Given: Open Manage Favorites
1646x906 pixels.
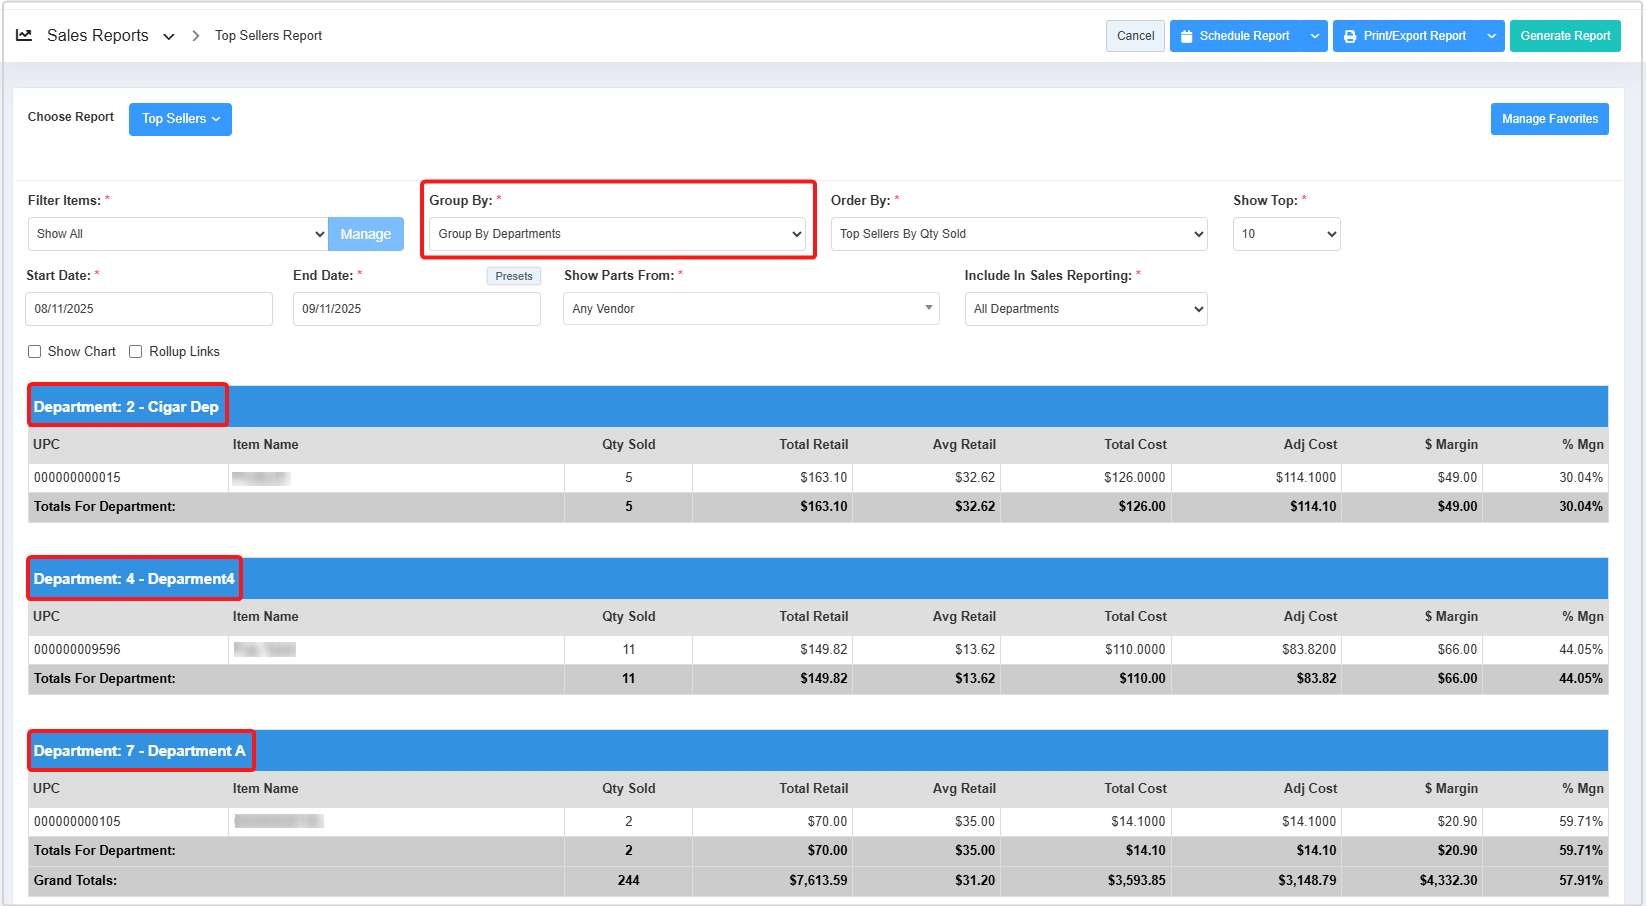Looking at the screenshot, I should pyautogui.click(x=1549, y=119).
